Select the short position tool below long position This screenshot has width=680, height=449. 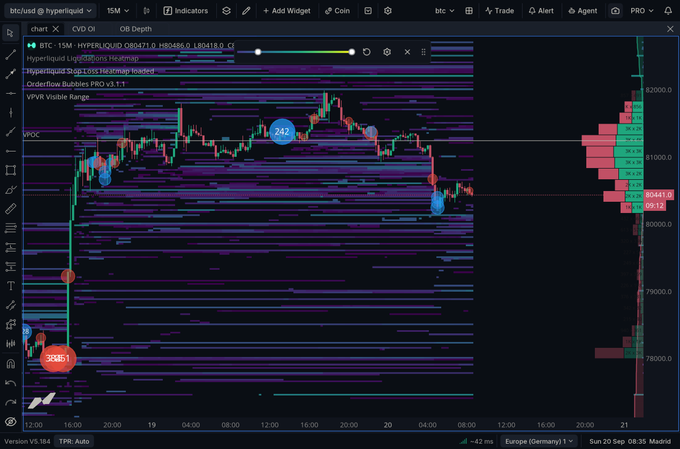pyautogui.click(x=10, y=266)
